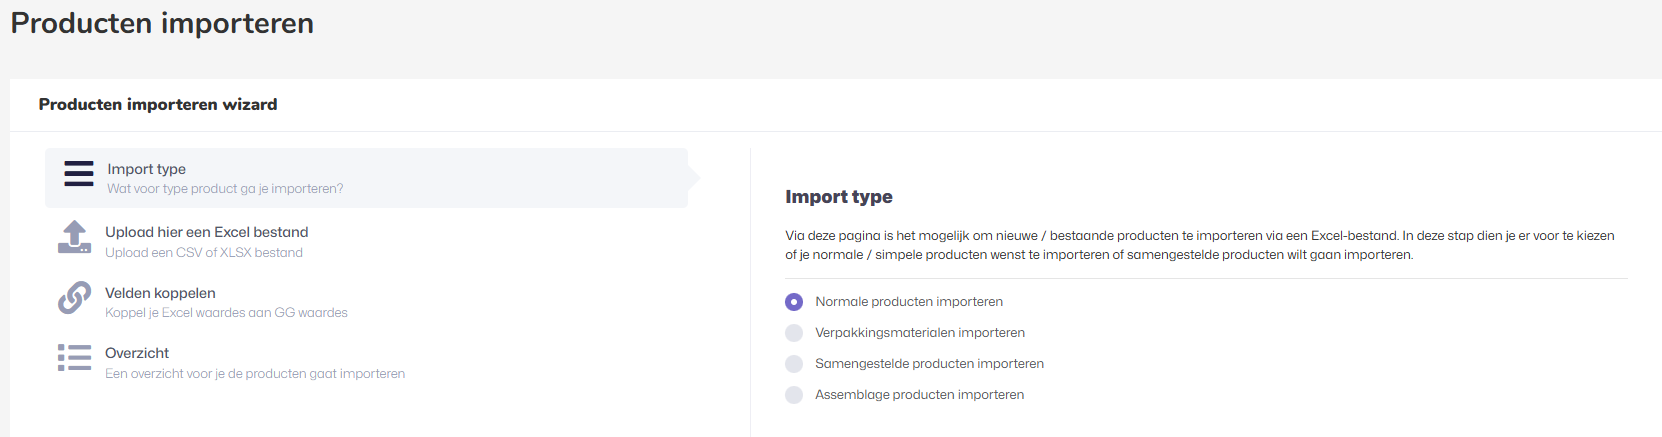Jump to the Overzicht step title
Viewport: 1662px width, 437px height.
(x=137, y=353)
